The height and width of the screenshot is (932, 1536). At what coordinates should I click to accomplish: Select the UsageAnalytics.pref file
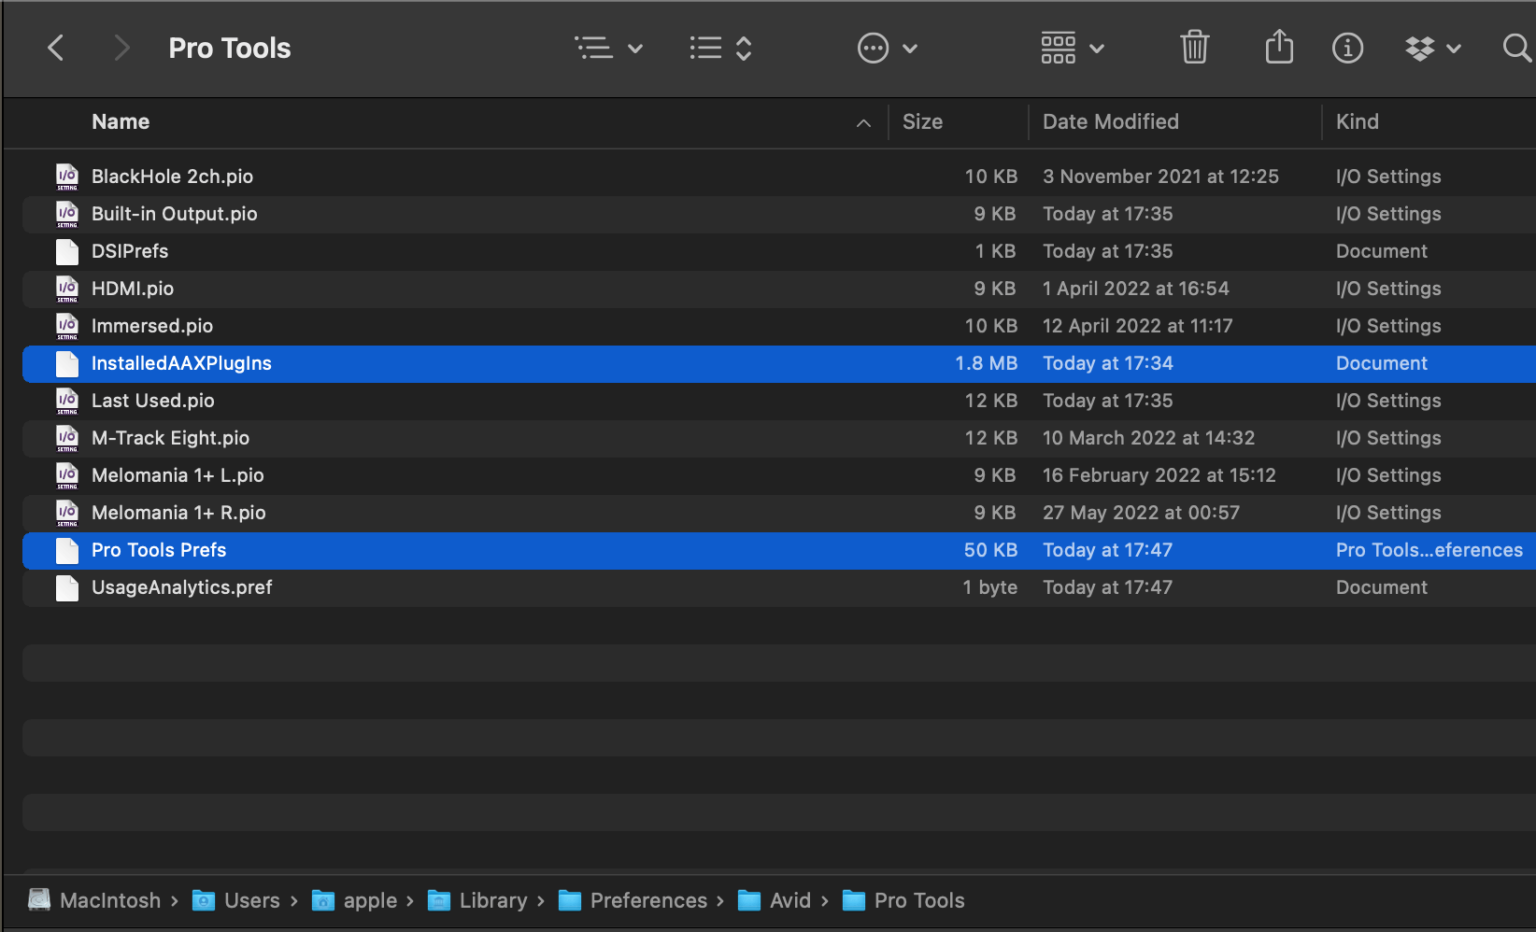[x=182, y=588]
